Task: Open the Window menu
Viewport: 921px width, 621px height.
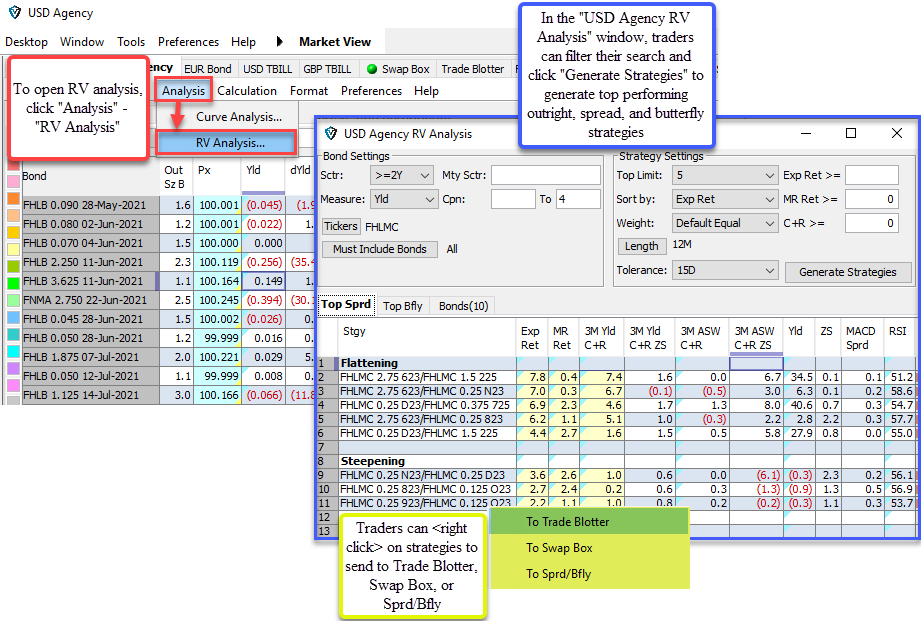Action: tap(82, 42)
